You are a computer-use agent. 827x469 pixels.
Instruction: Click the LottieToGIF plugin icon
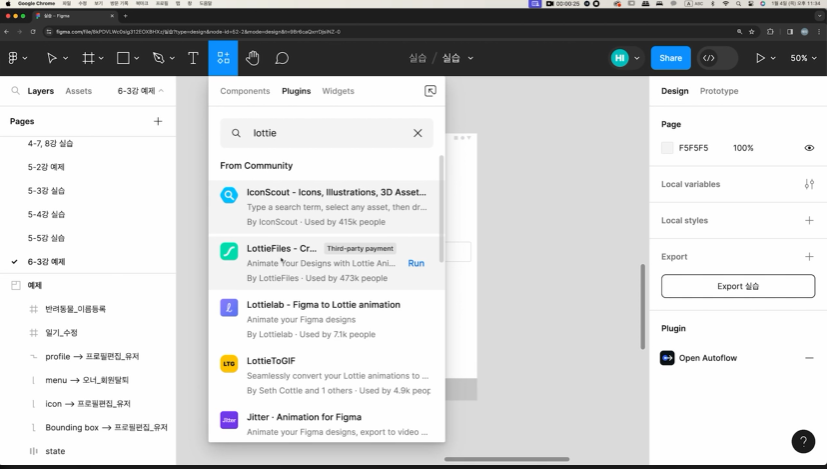(x=229, y=363)
